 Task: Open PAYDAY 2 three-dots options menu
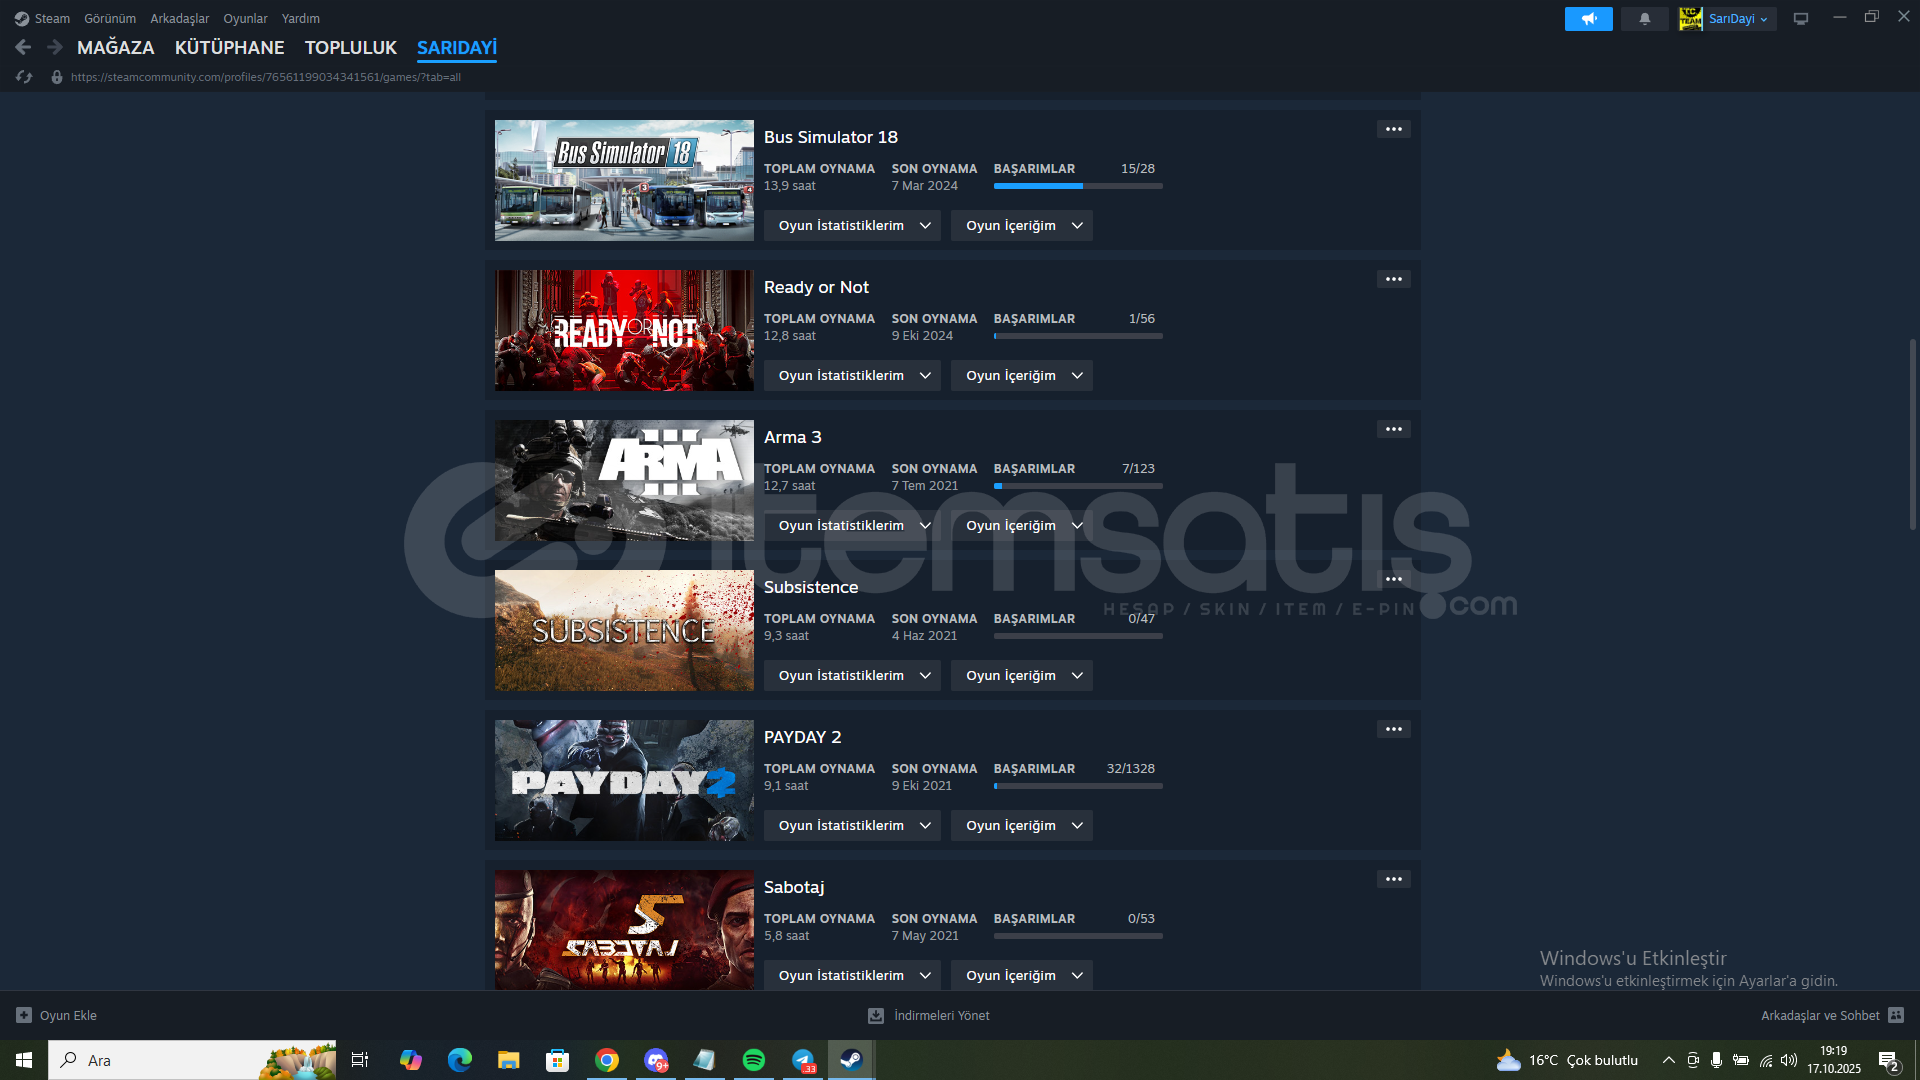pos(1393,729)
